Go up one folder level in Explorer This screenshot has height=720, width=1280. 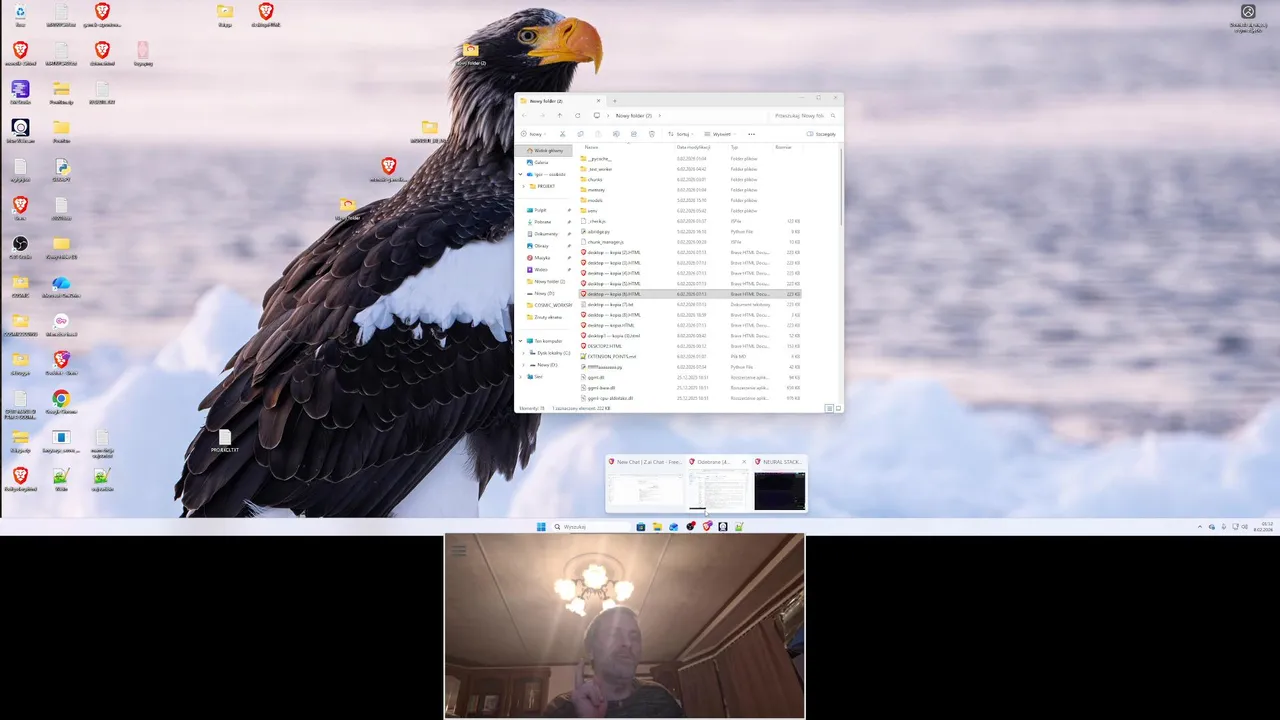(x=559, y=115)
